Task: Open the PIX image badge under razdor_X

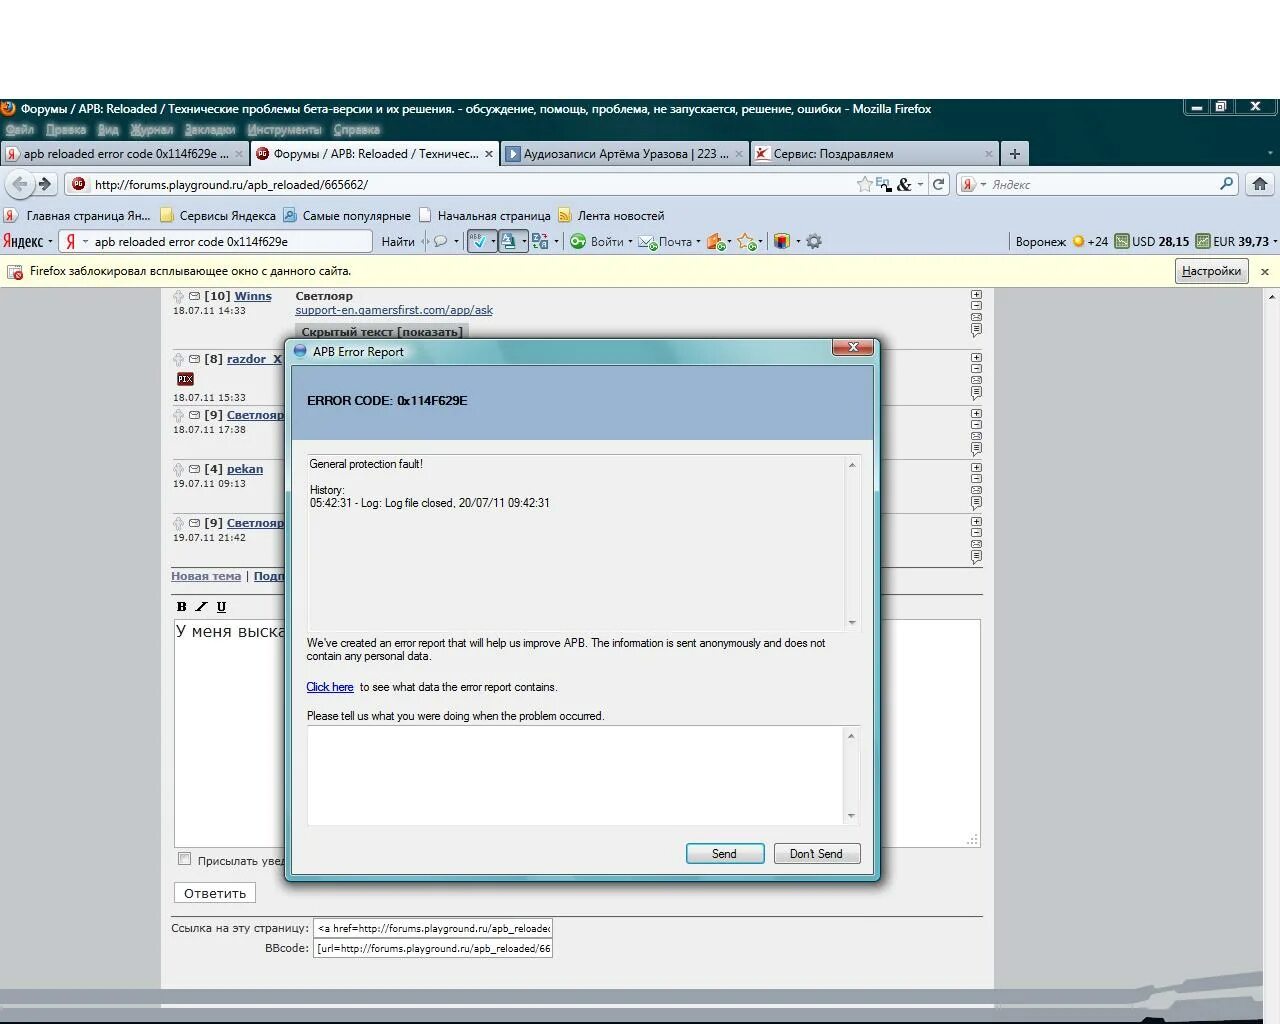Action: pos(185,379)
